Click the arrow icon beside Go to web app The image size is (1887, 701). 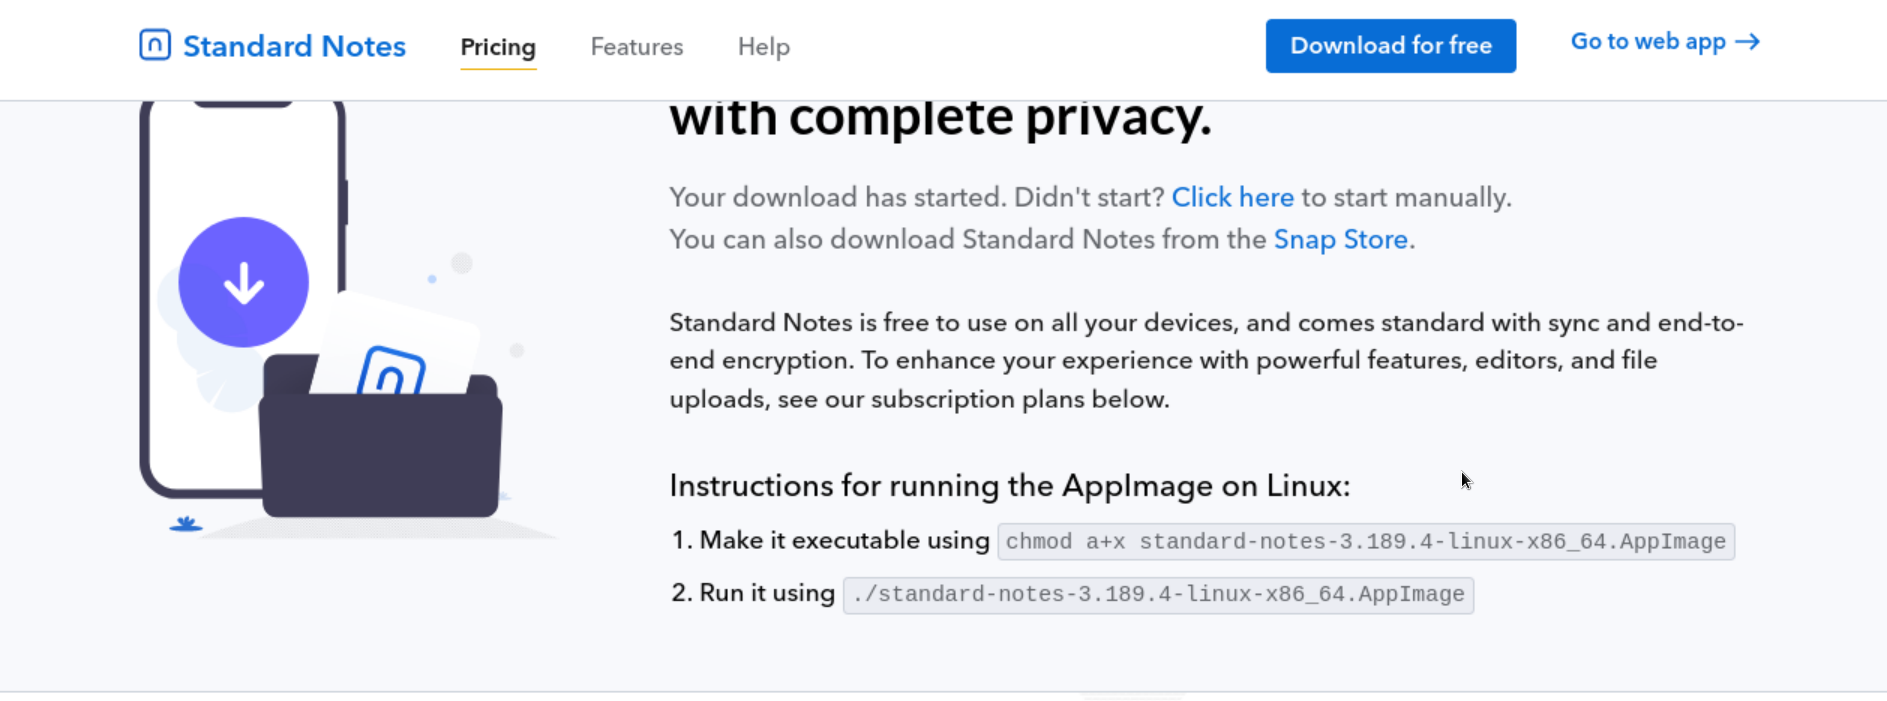[1751, 41]
